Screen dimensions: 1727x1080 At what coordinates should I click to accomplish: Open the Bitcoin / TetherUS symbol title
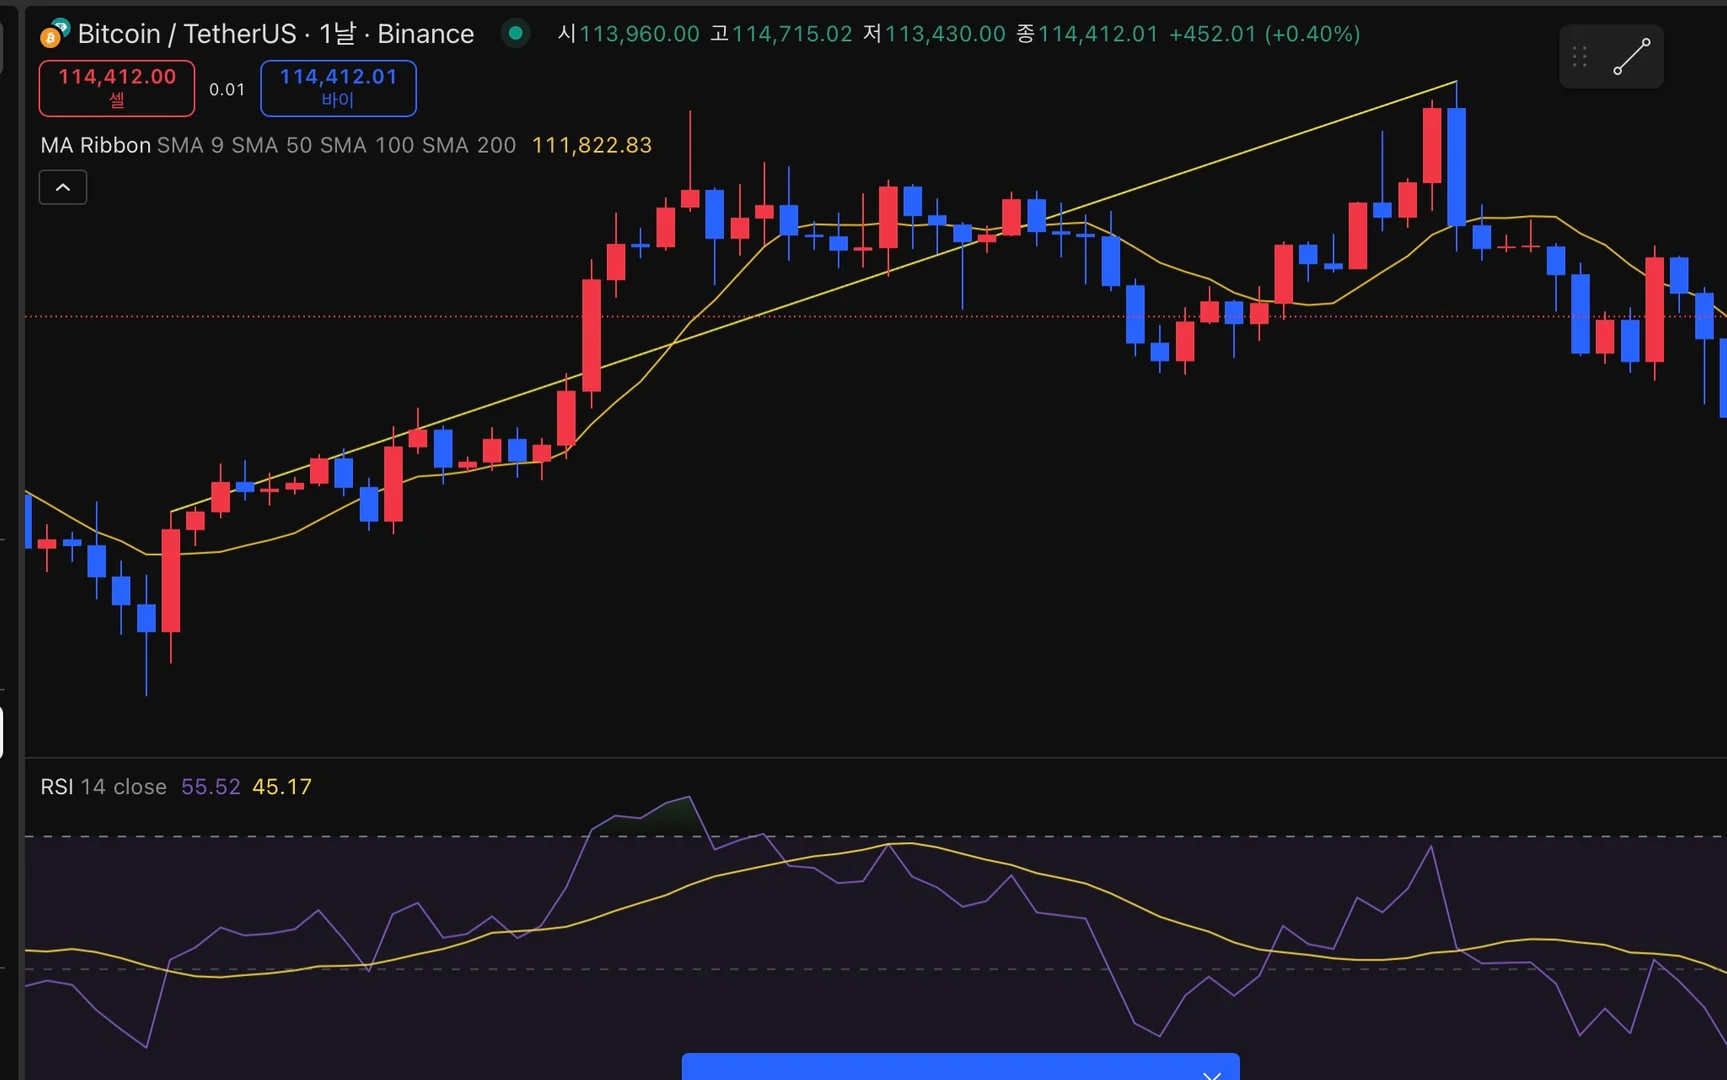click(275, 34)
